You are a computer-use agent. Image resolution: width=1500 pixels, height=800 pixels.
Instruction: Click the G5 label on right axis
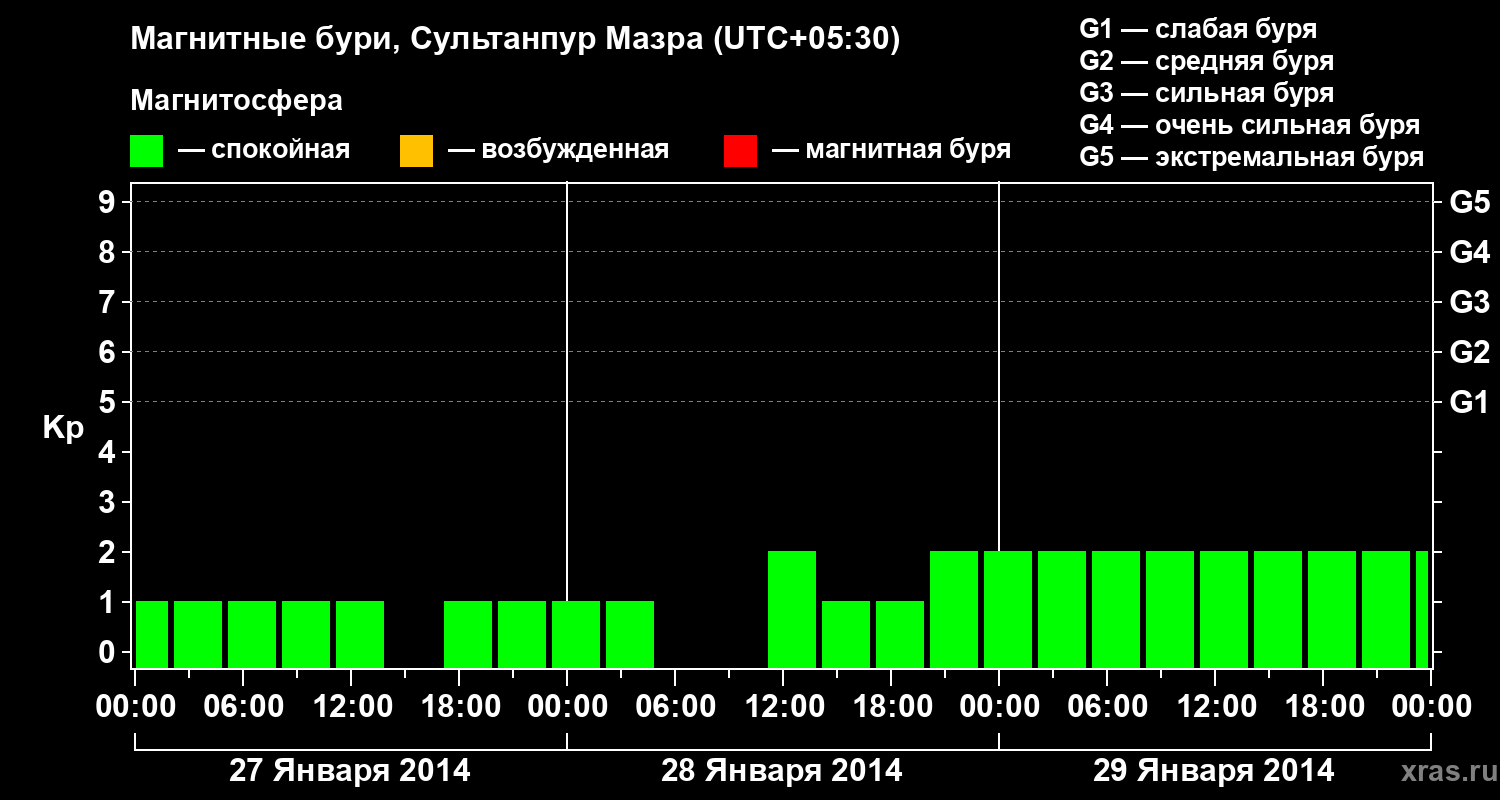[x=1470, y=203]
